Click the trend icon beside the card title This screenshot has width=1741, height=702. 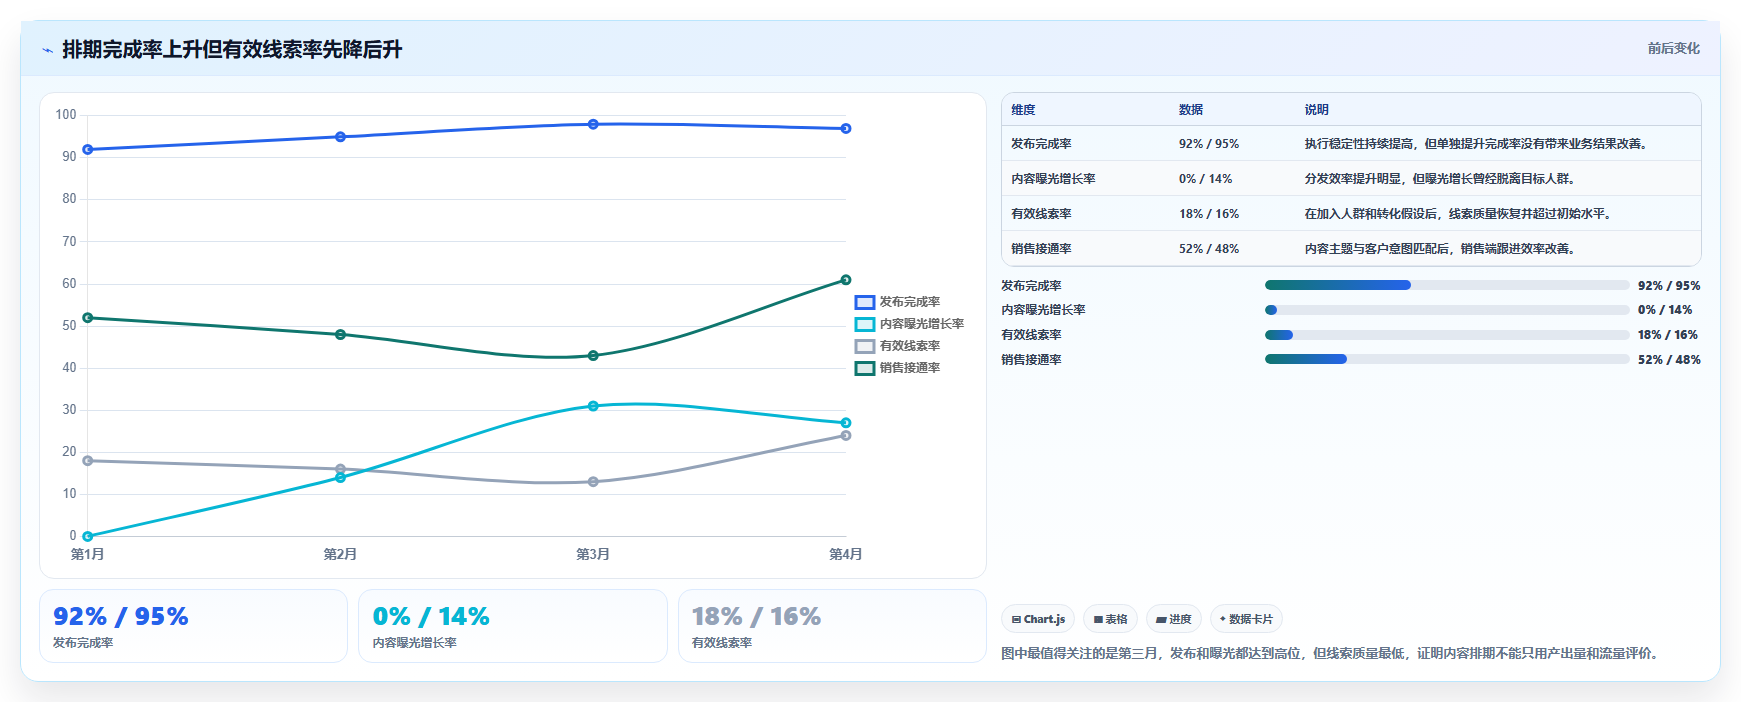coord(47,50)
